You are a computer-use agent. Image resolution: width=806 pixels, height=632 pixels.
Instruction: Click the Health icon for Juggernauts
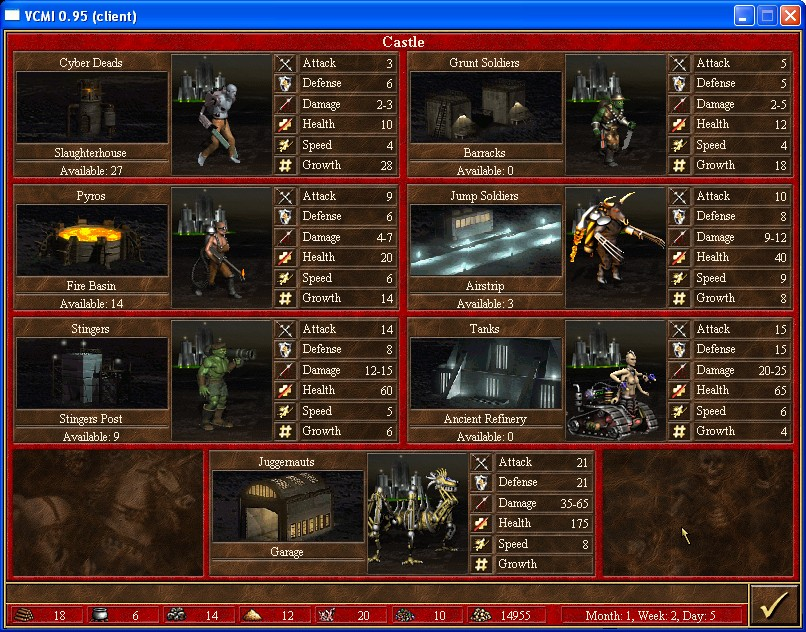coord(481,523)
